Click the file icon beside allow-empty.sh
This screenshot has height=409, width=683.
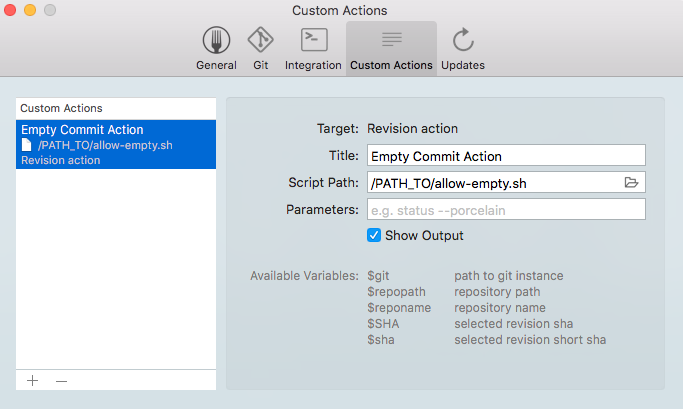(27, 145)
